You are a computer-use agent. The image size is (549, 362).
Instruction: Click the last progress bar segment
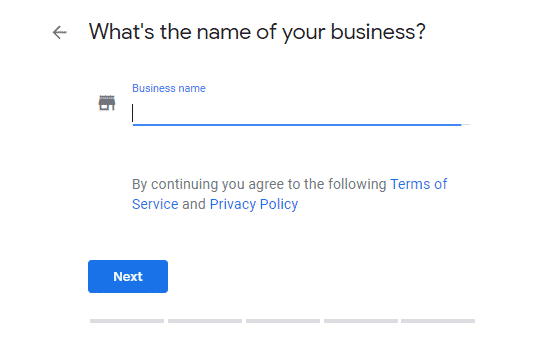438,321
